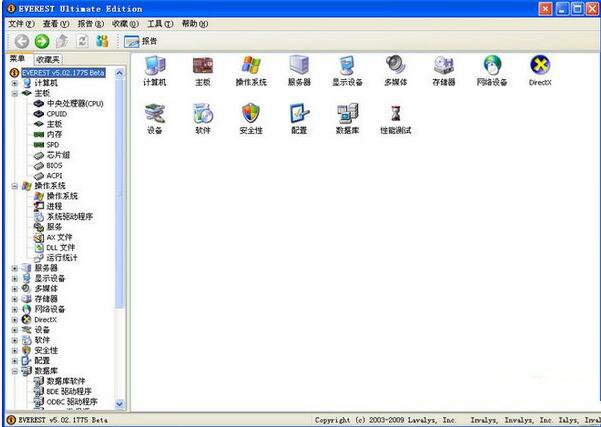Screen dimensions: 601x427
Task: Expand the 存储器 tree node
Action: pos(15,299)
